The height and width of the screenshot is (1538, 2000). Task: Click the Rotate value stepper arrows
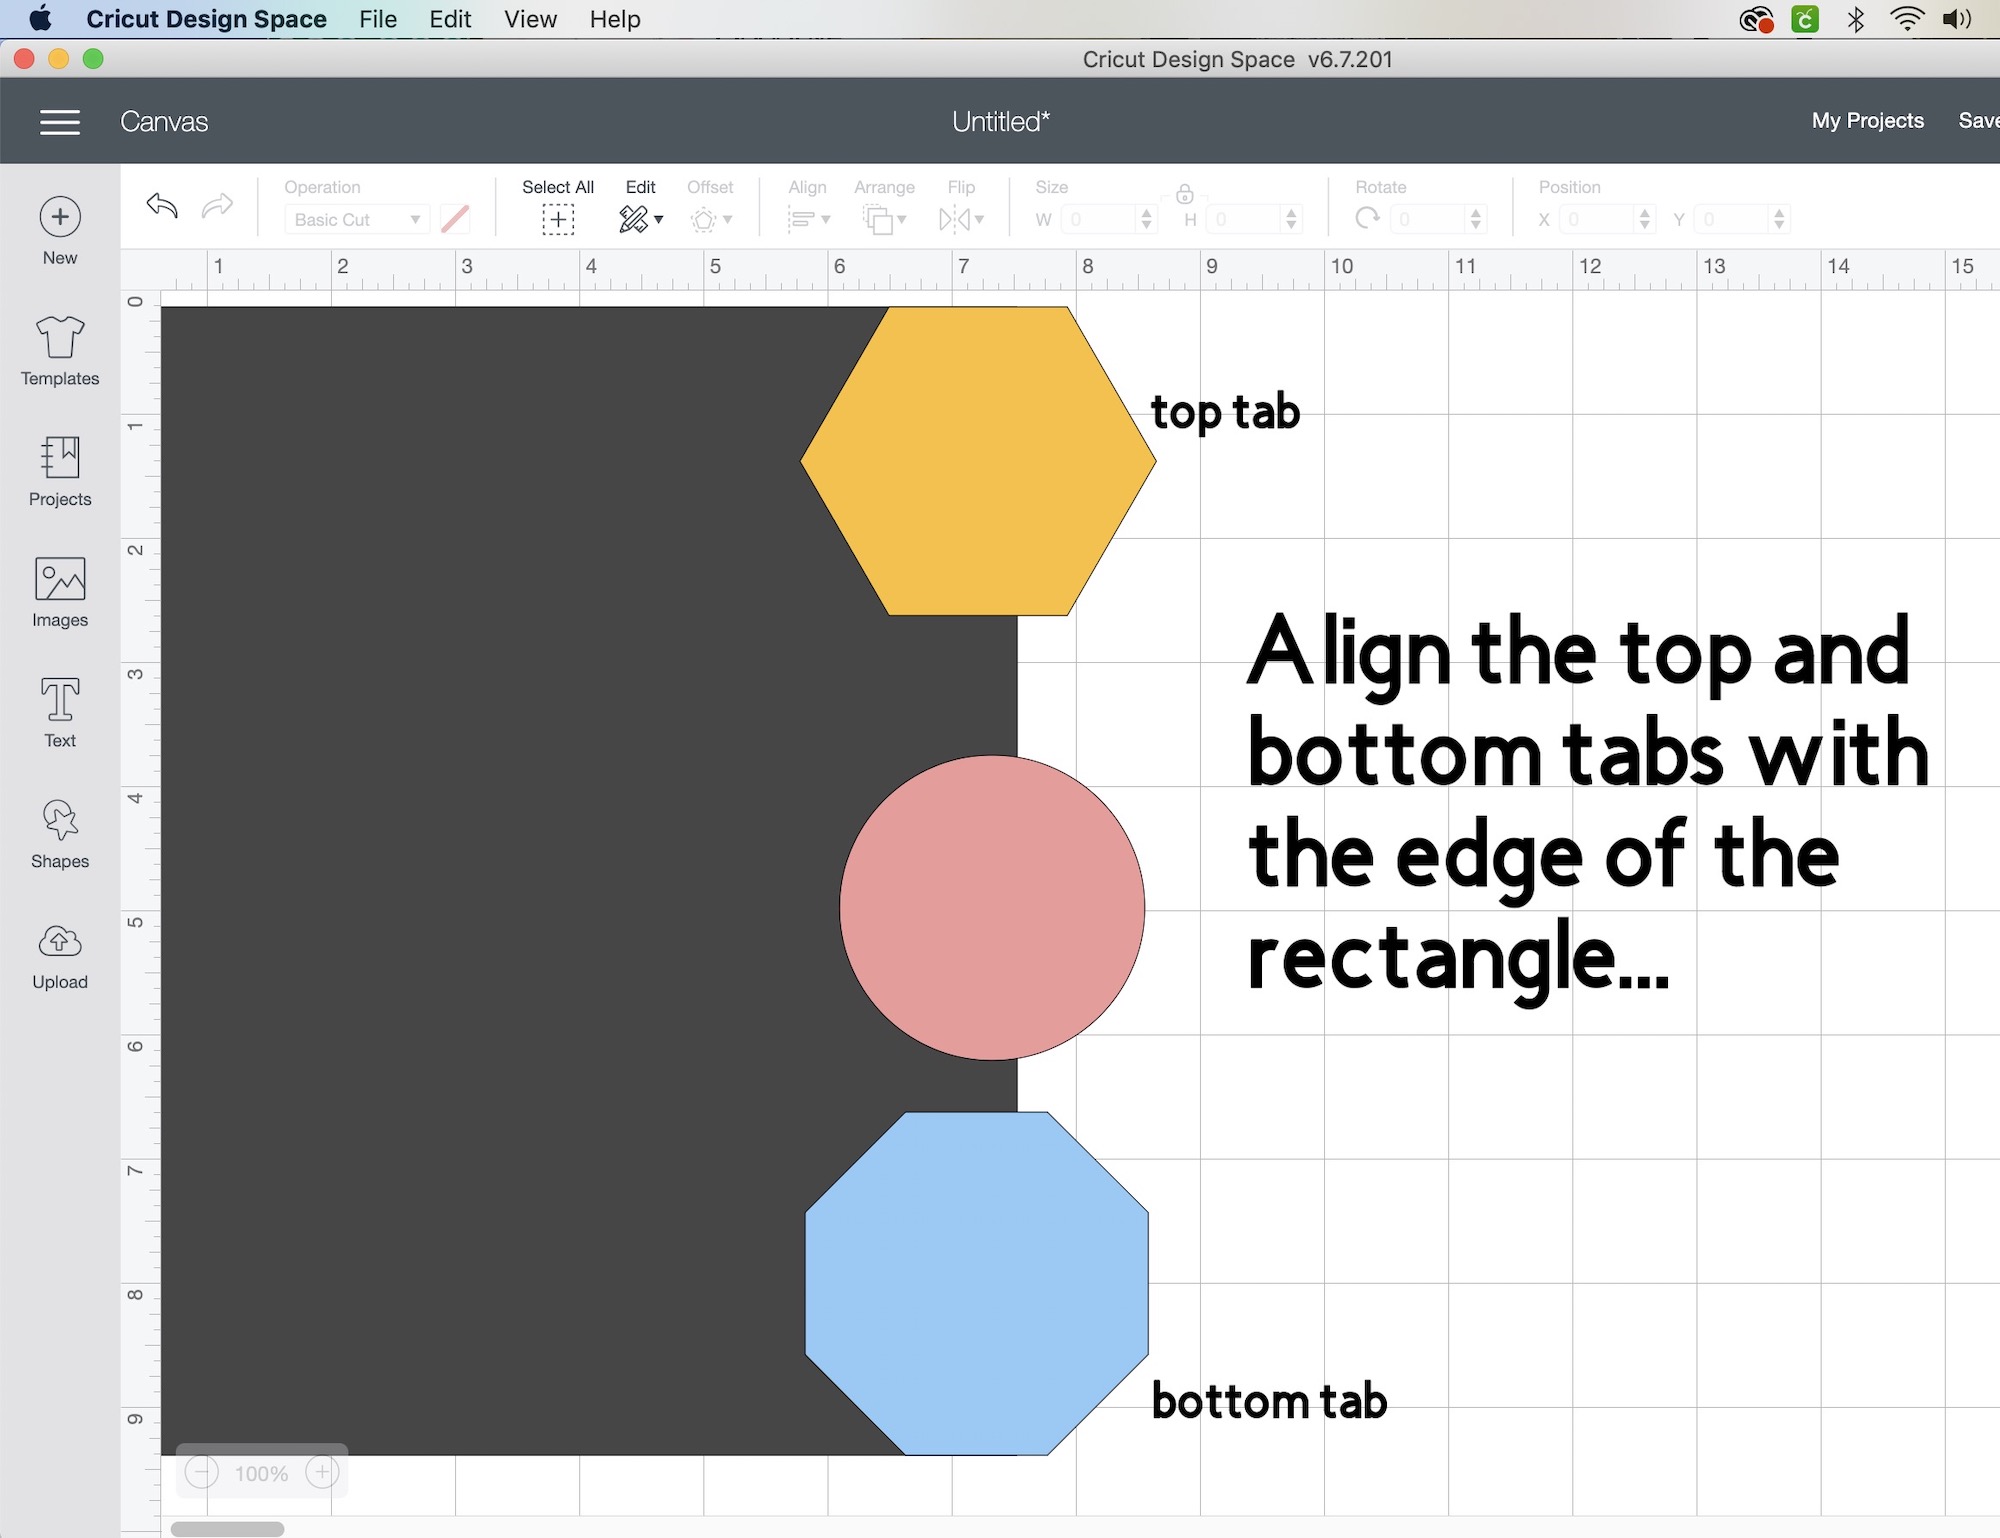click(x=1476, y=219)
